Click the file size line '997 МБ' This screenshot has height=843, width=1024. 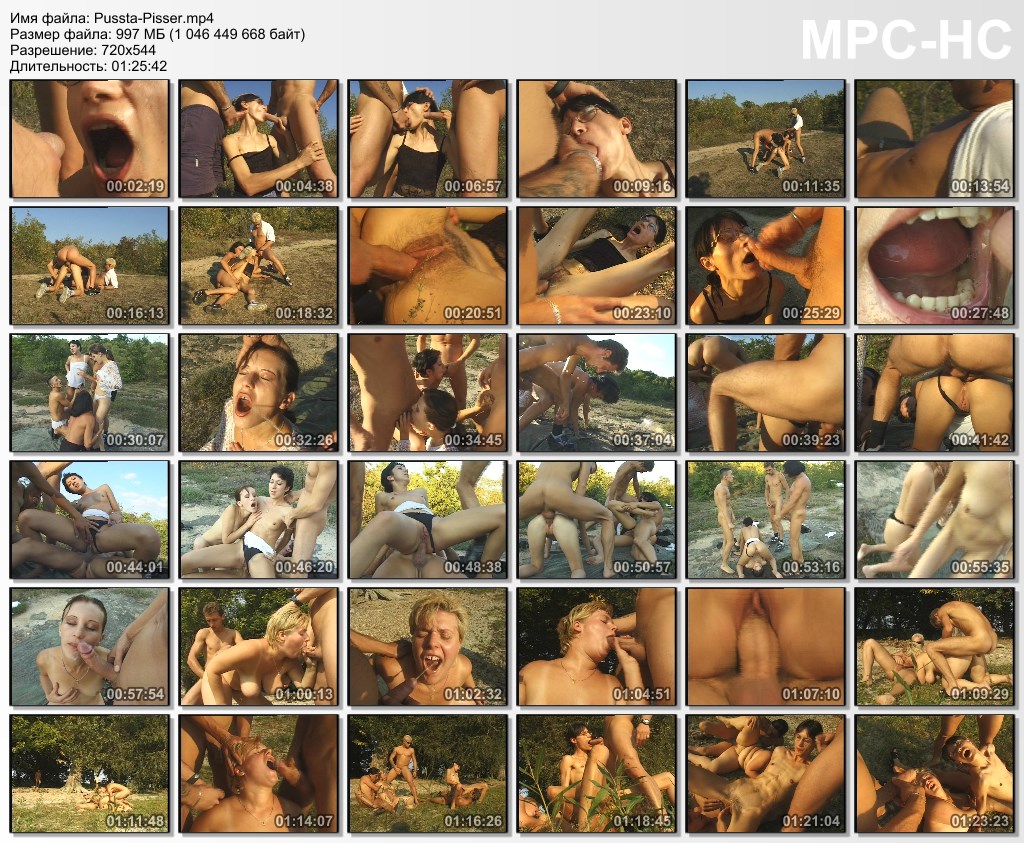pyautogui.click(x=157, y=34)
